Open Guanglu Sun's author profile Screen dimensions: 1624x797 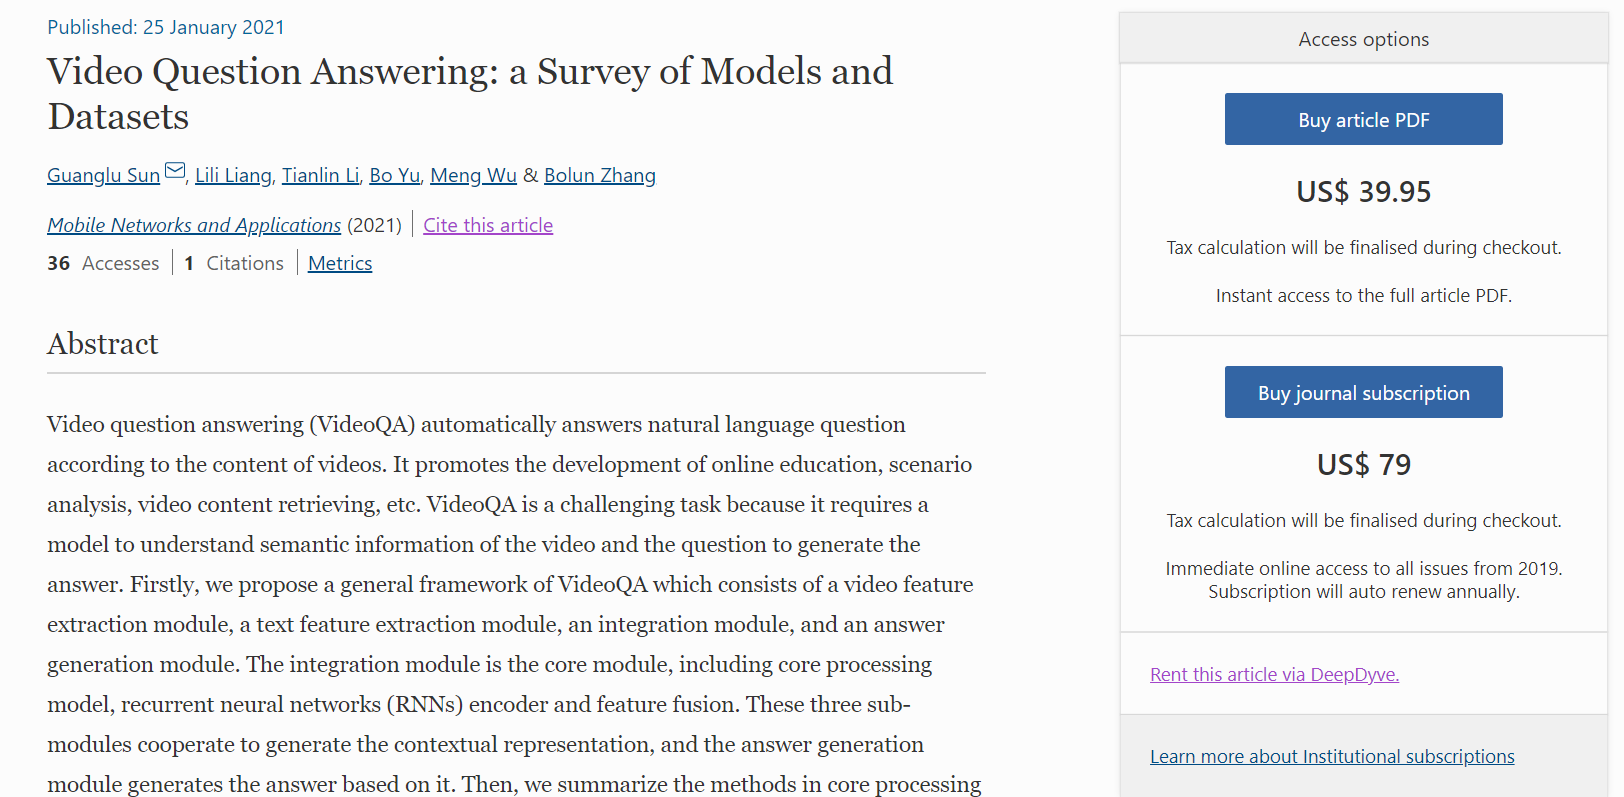point(102,175)
